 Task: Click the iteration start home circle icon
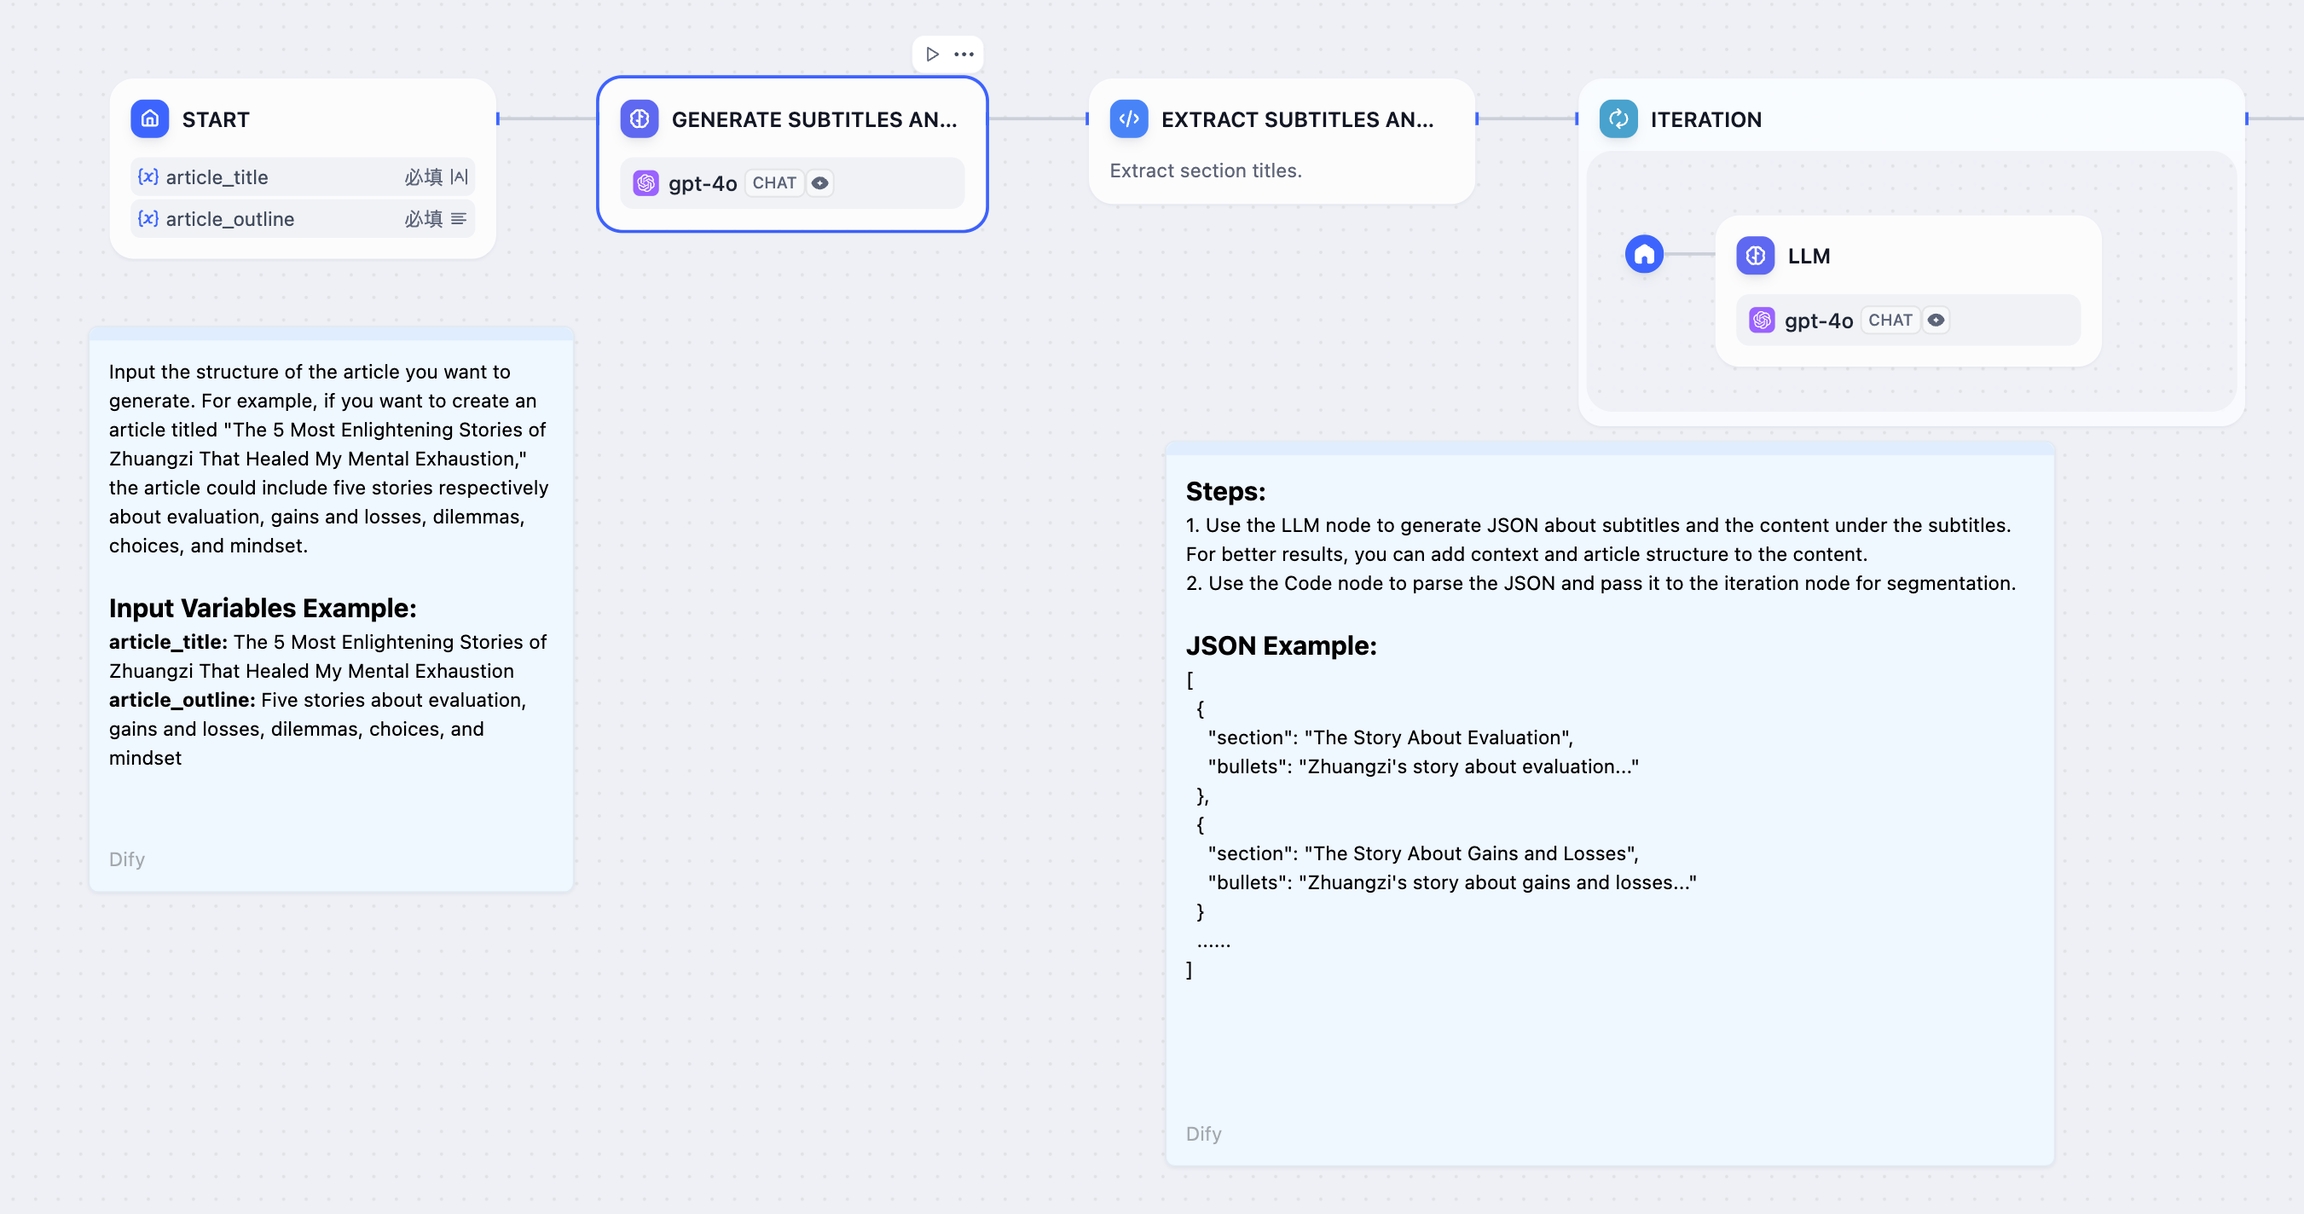tap(1644, 254)
